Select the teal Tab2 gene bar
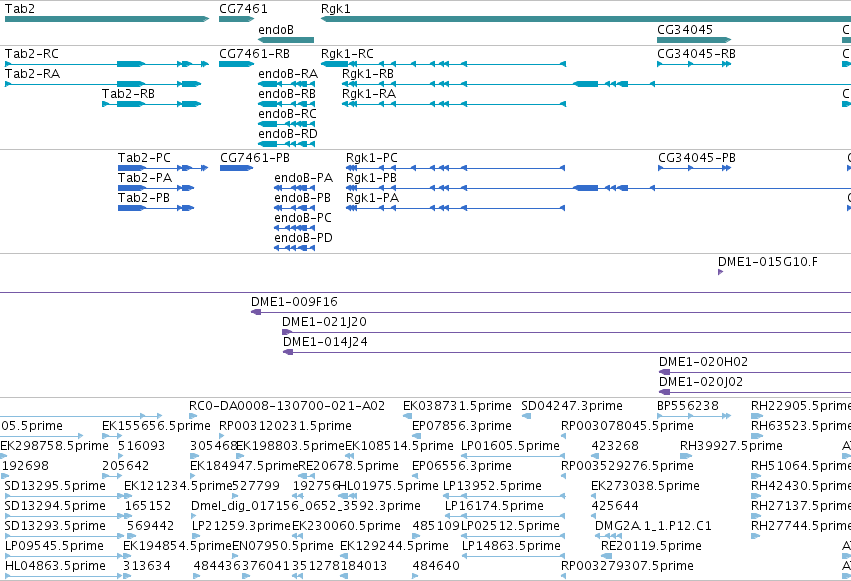851x581 pixels. pos(107,19)
